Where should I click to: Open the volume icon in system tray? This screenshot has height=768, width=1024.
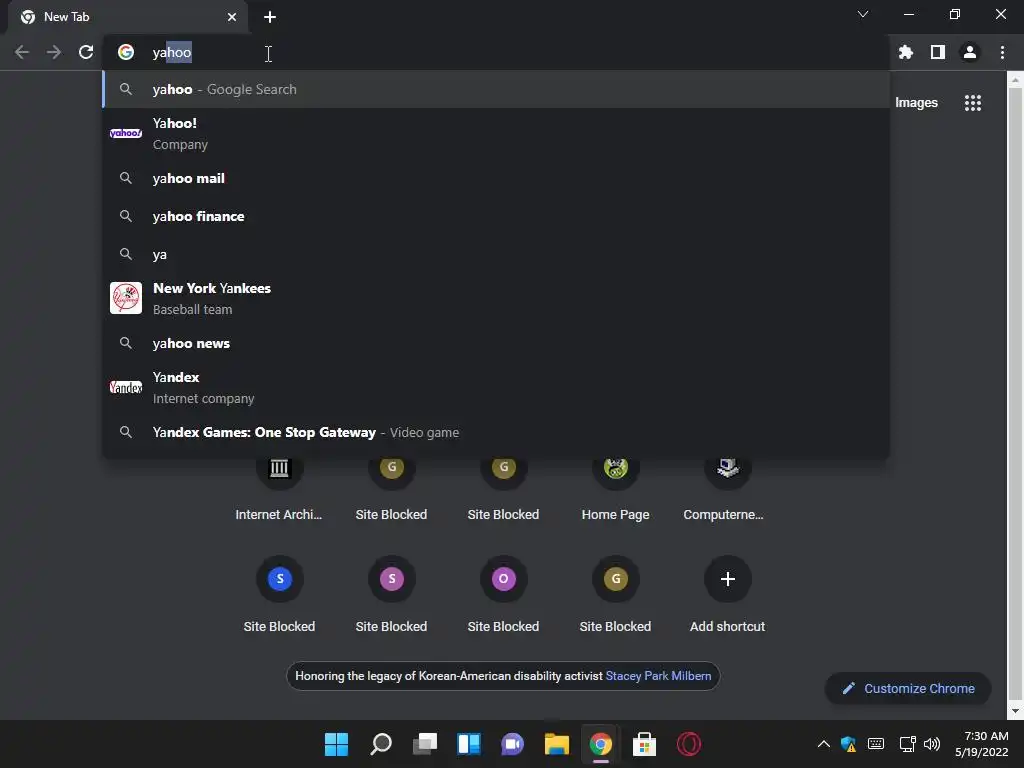point(932,744)
